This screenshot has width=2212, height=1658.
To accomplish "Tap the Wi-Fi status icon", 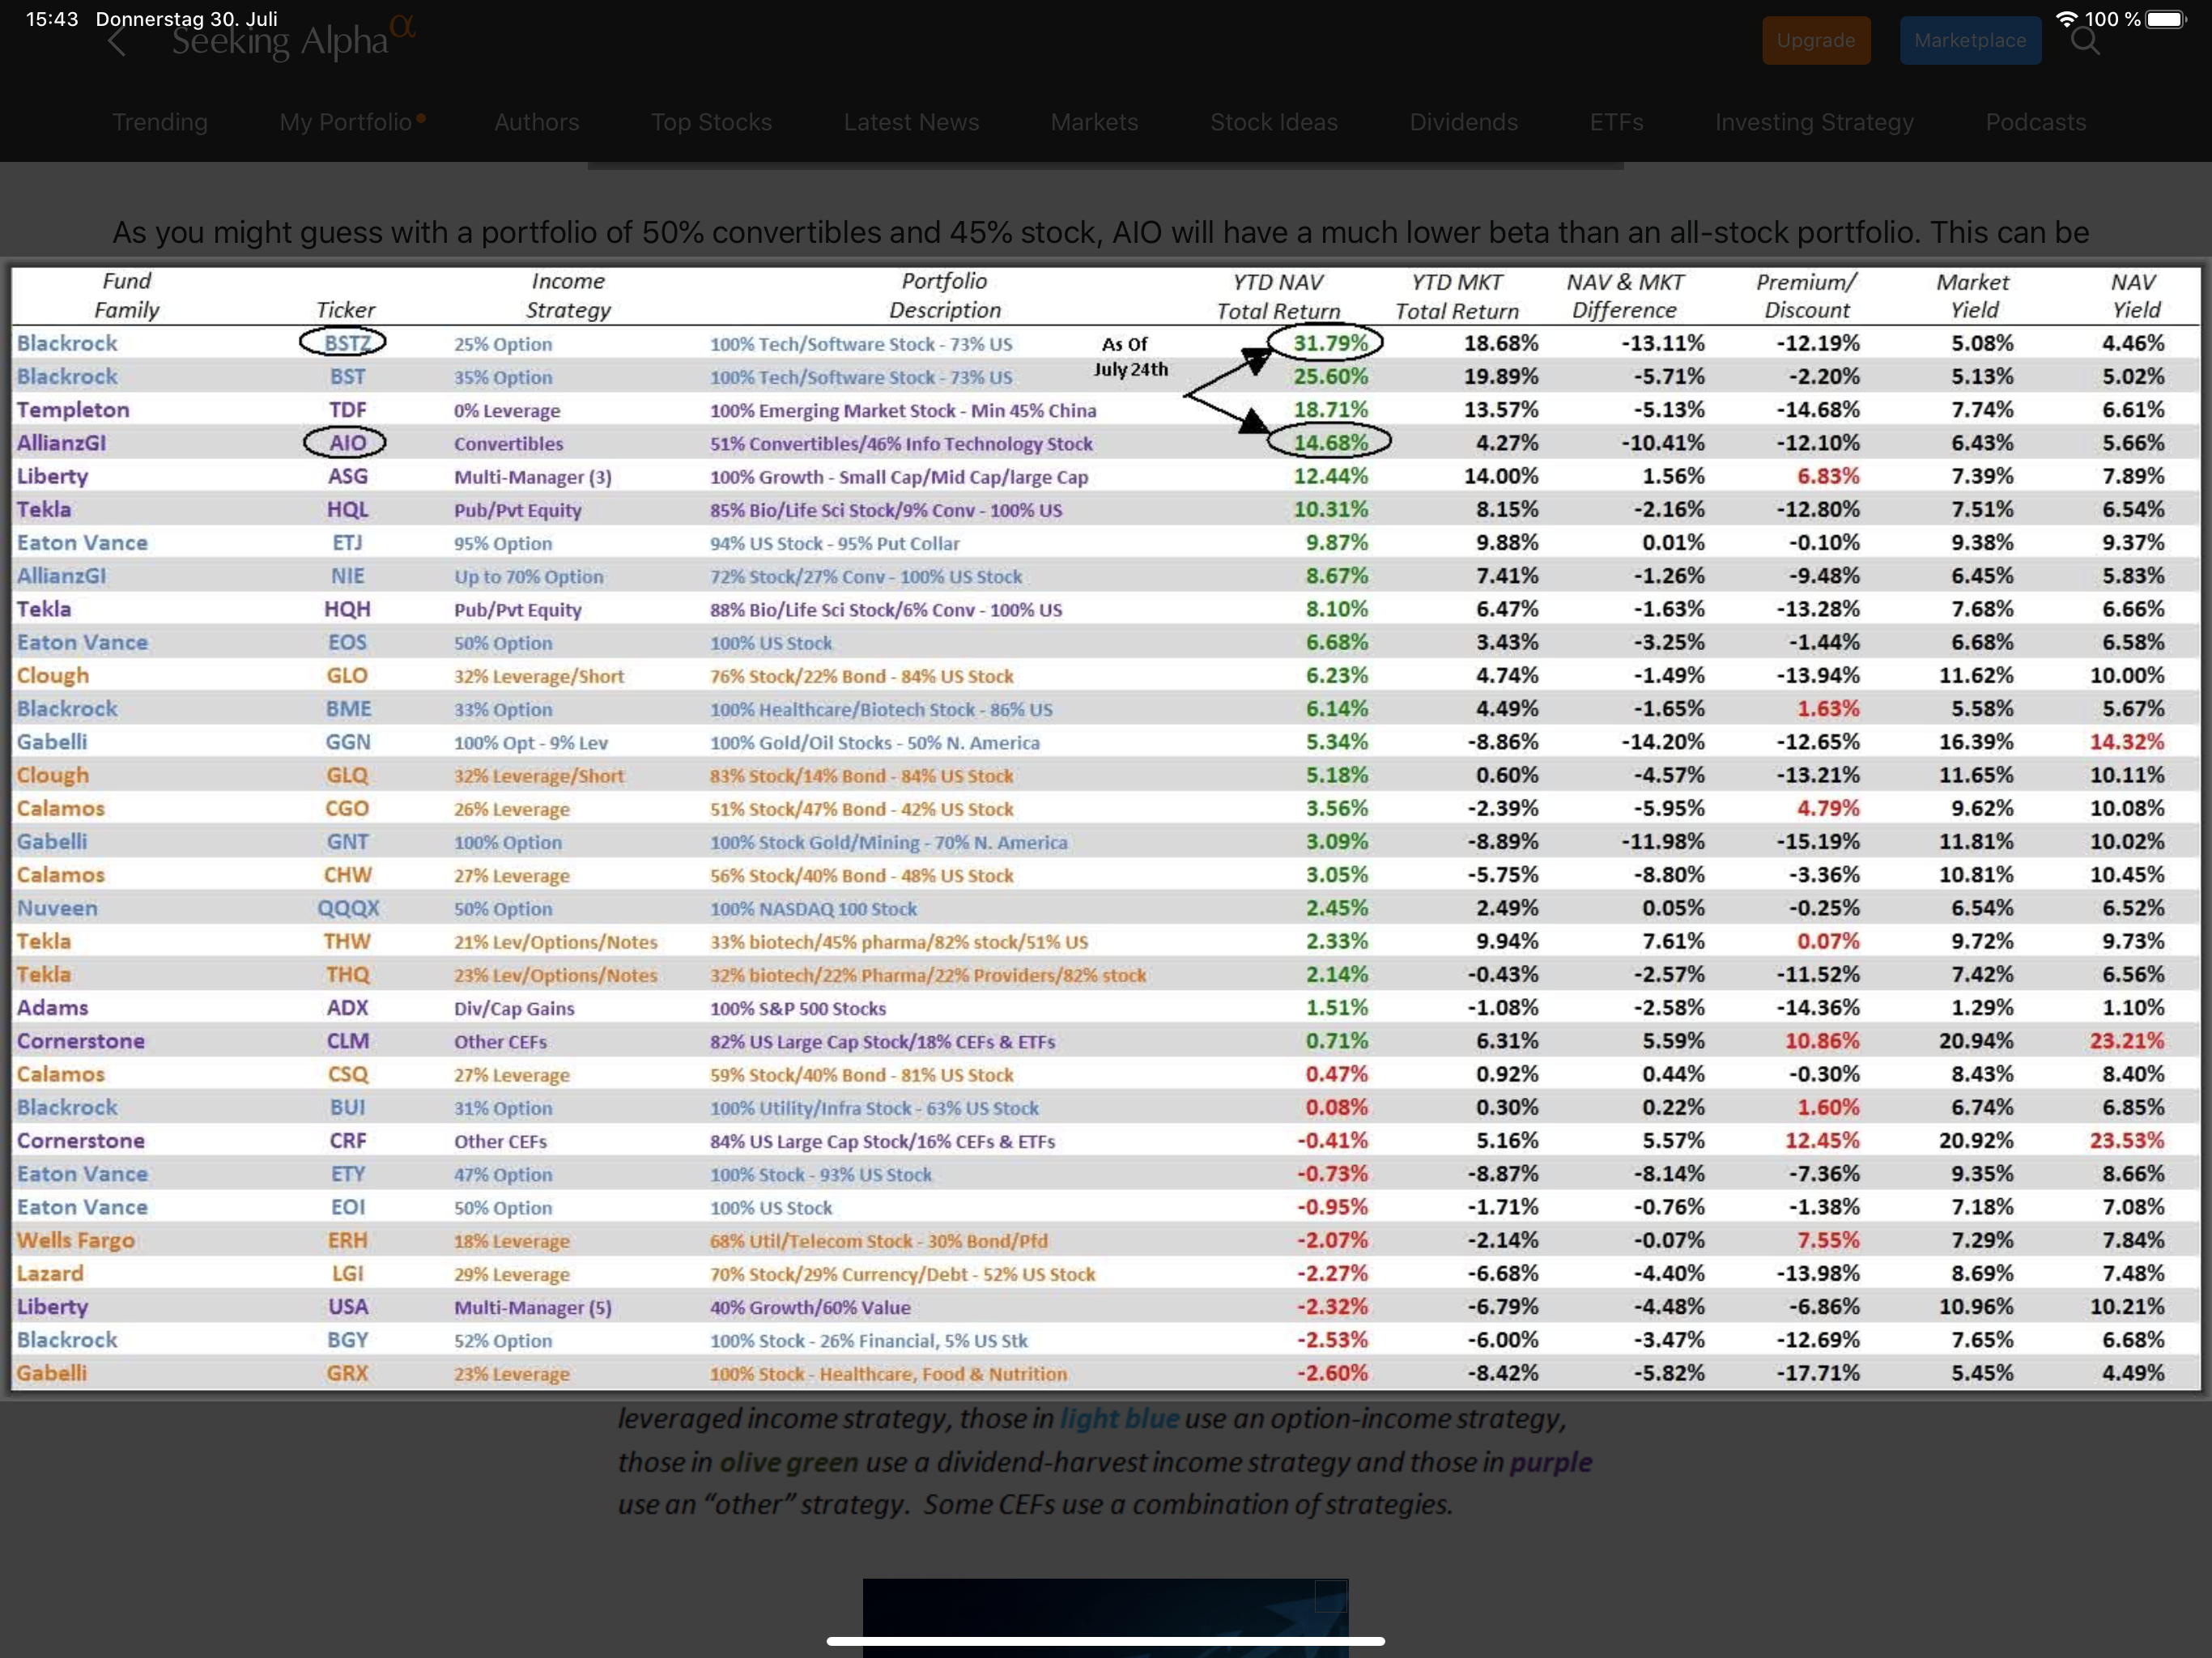I will point(2066,19).
